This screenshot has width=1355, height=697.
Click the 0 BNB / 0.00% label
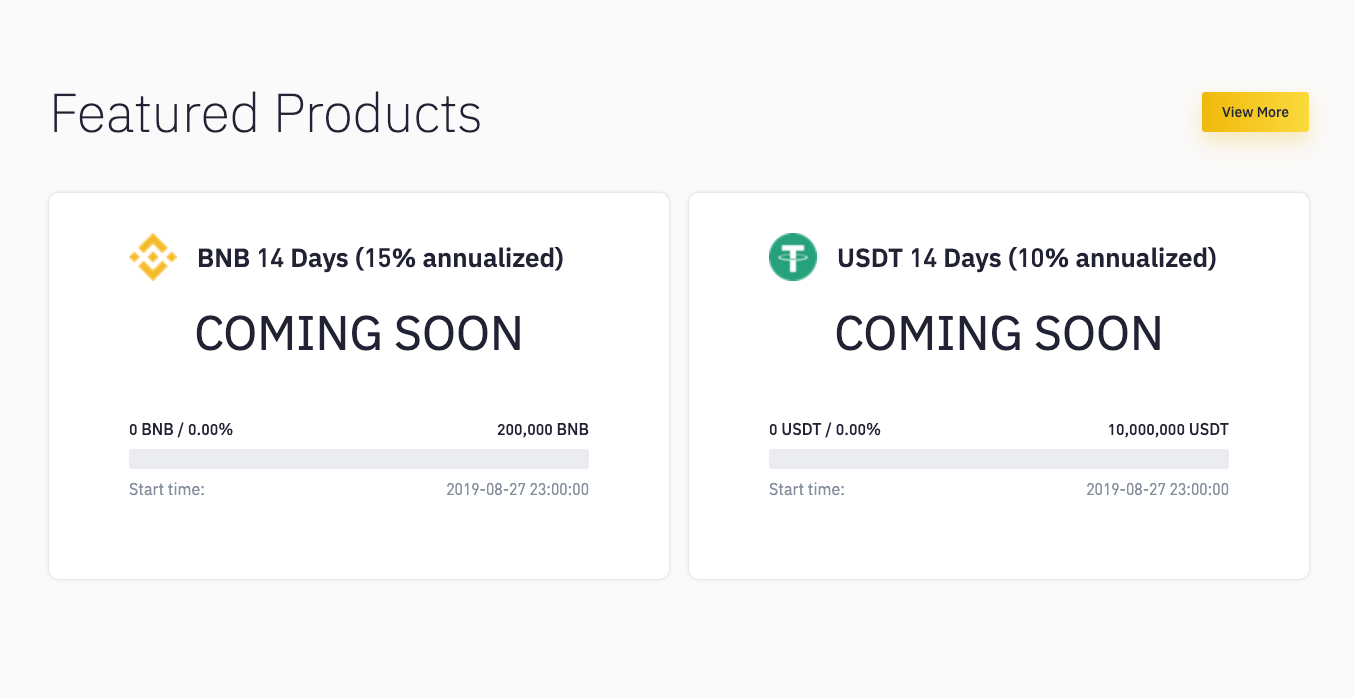tap(181, 430)
